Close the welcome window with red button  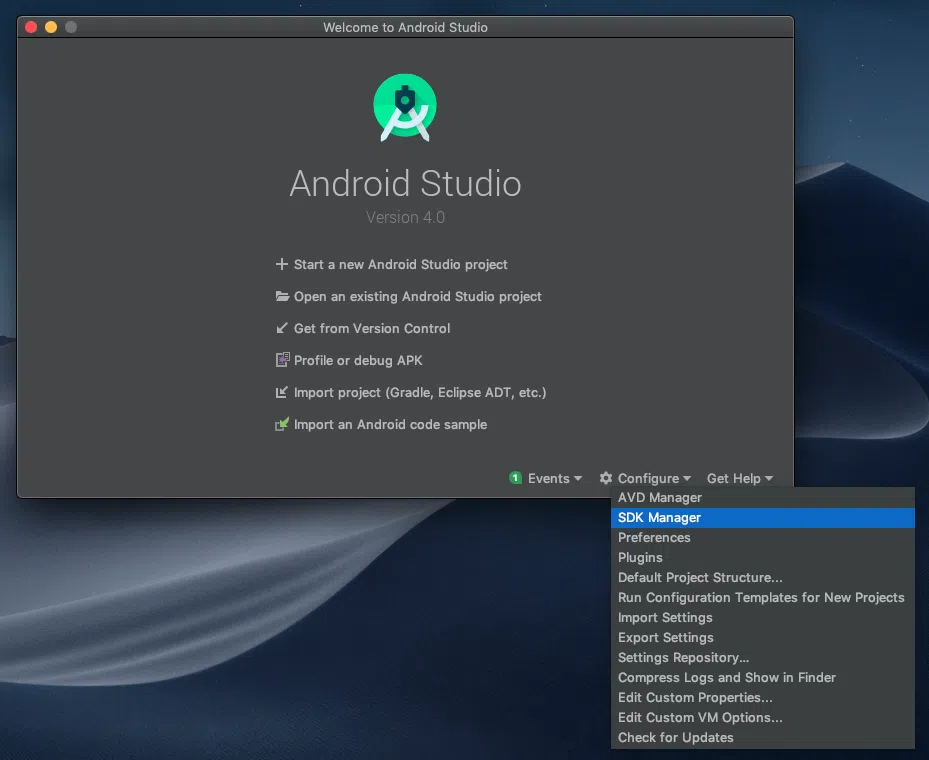click(x=31, y=27)
